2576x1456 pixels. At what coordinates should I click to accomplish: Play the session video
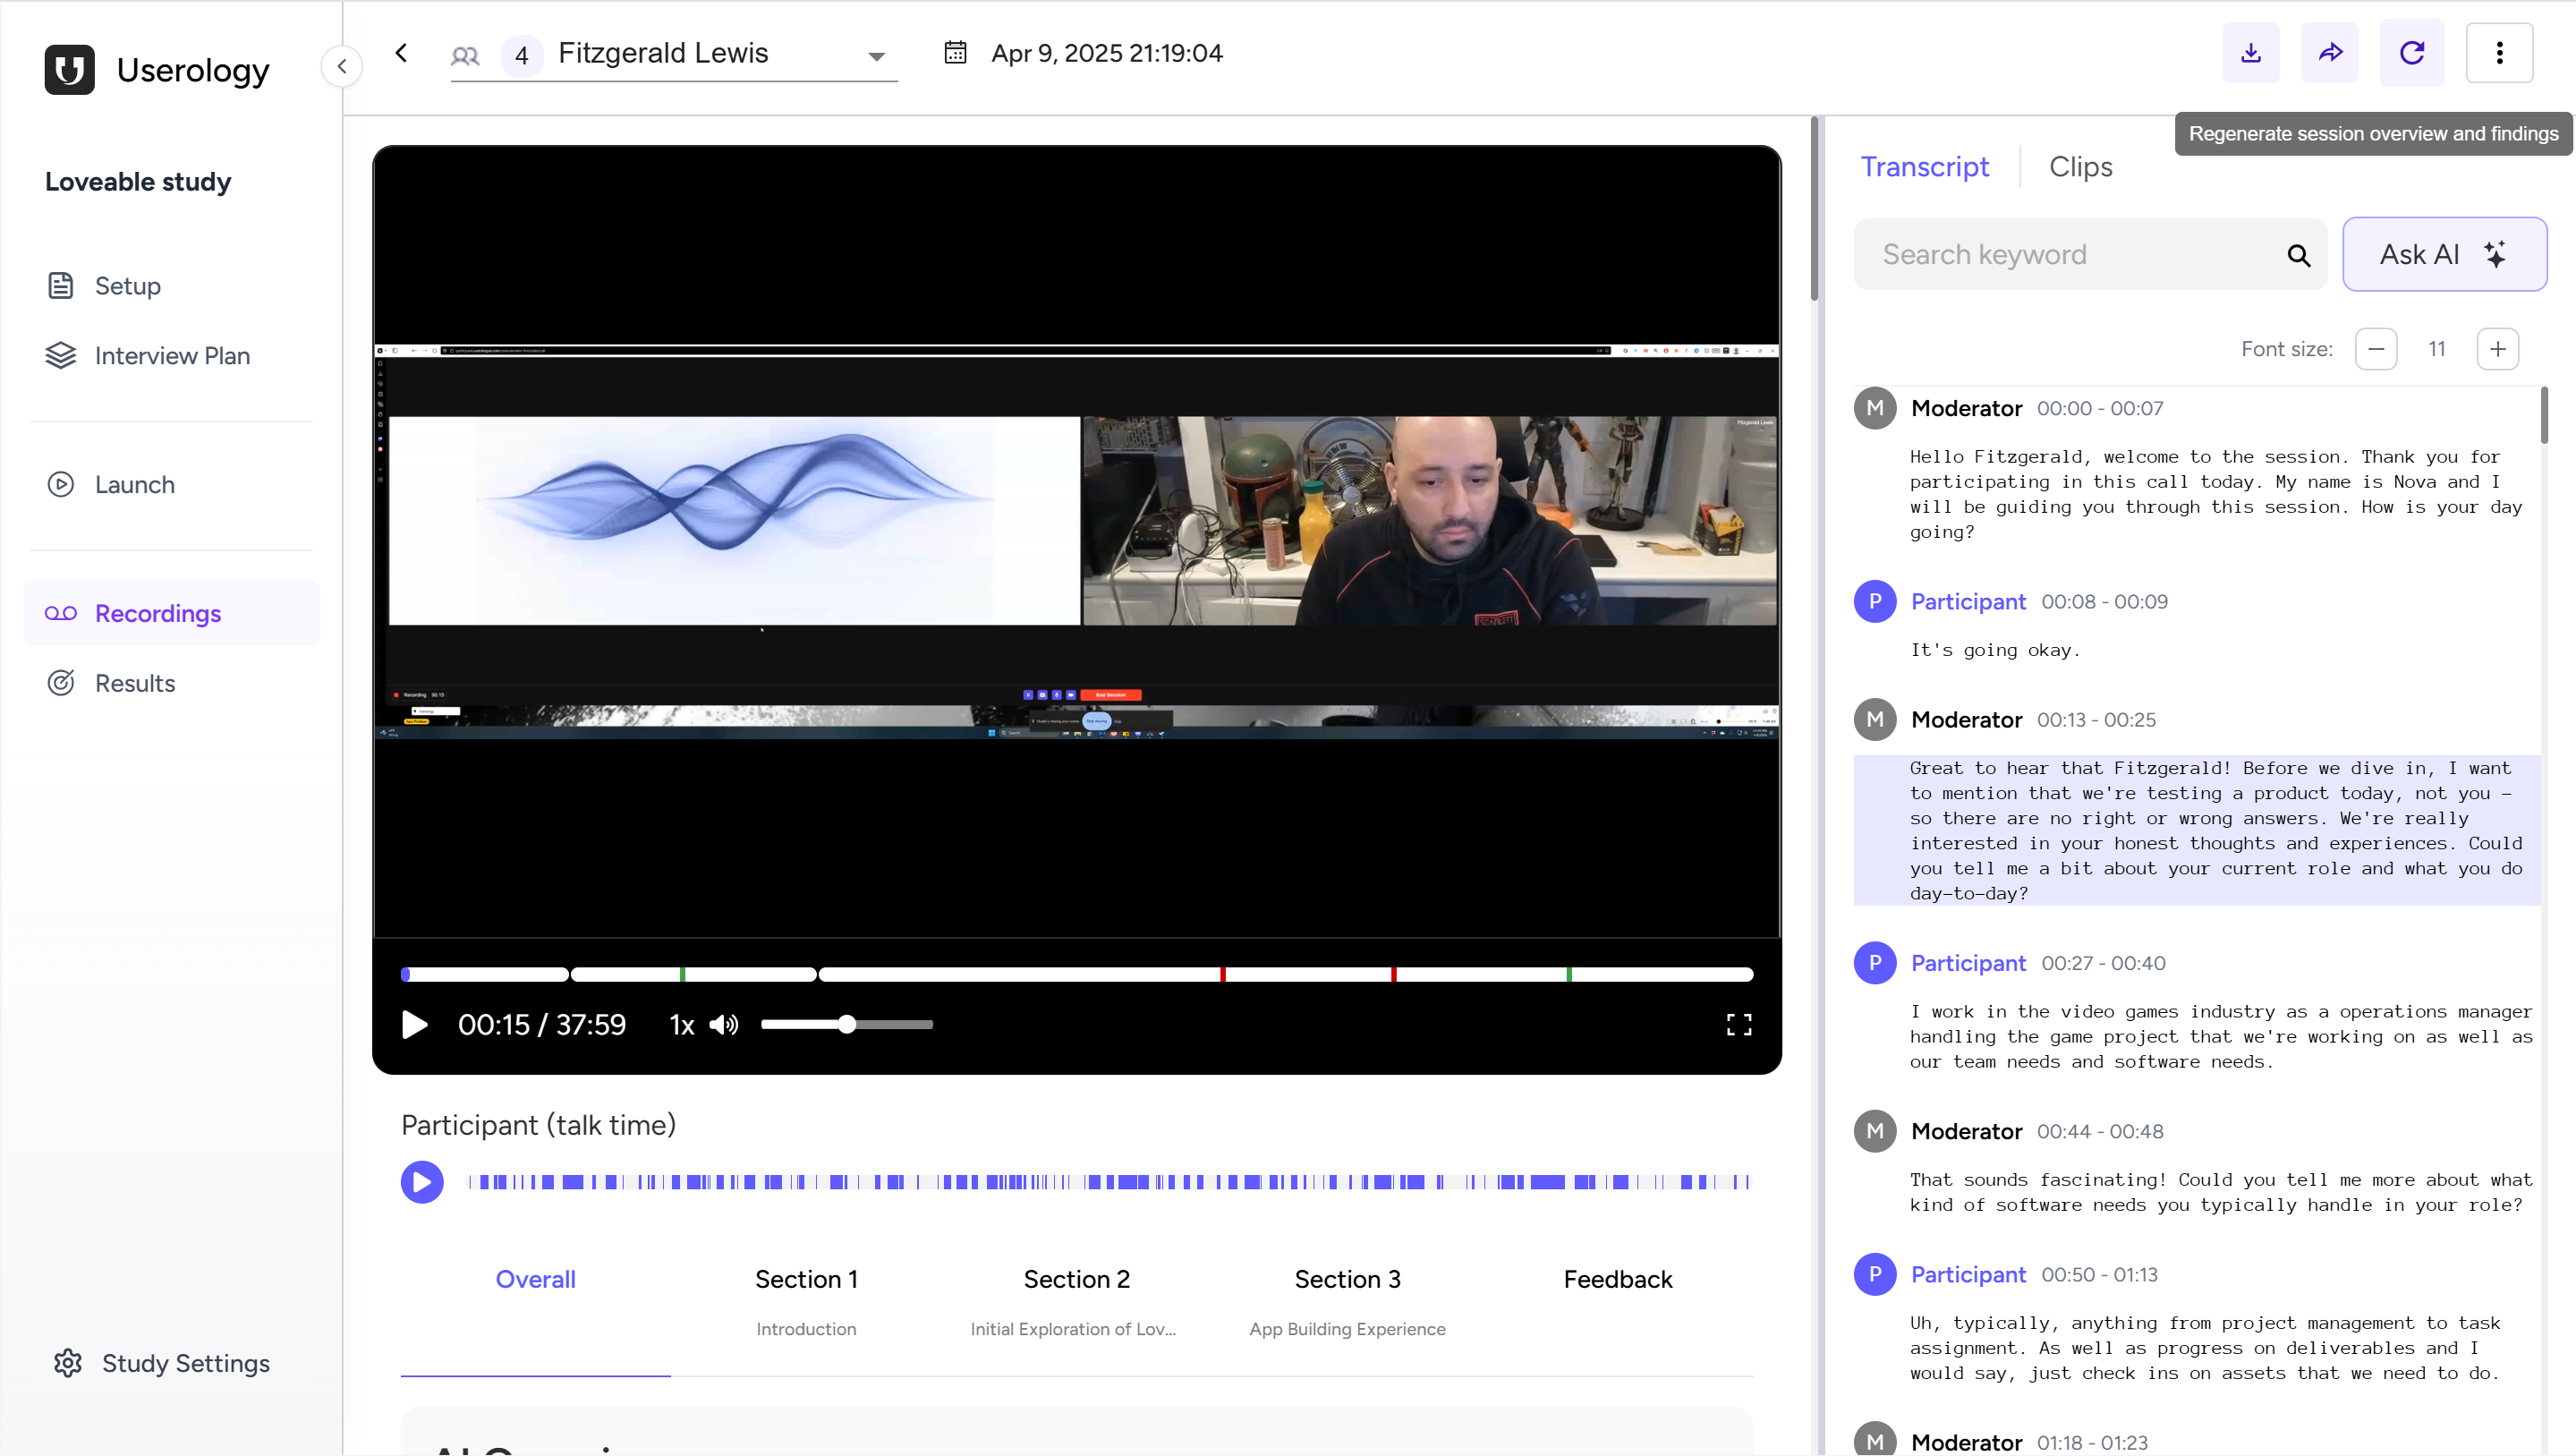point(413,1024)
